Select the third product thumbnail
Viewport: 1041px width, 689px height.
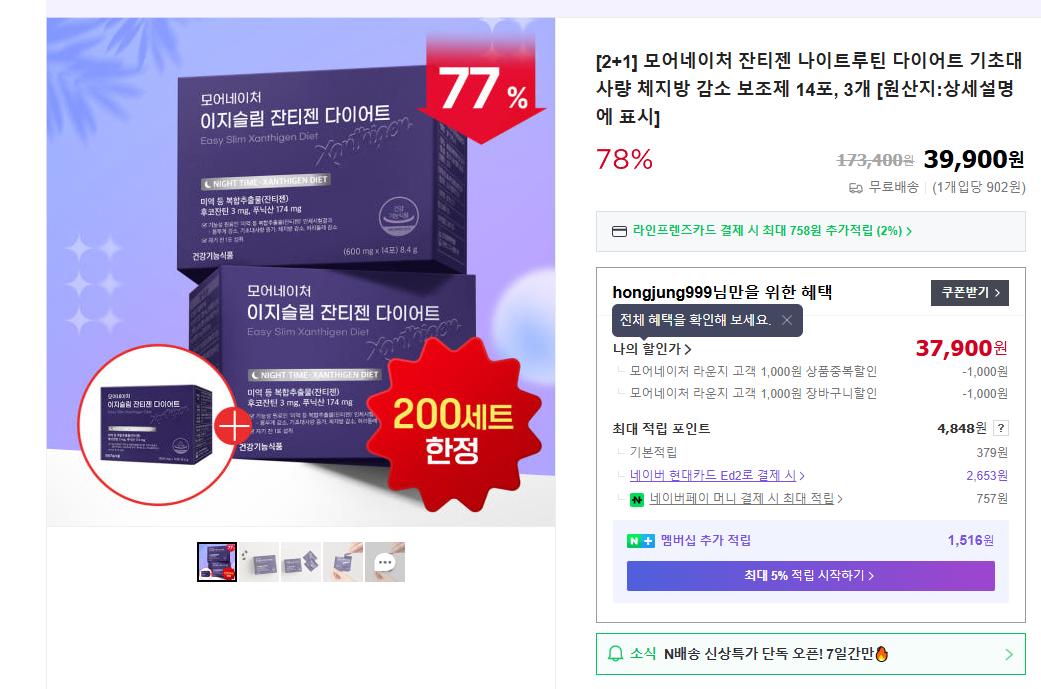[x=301, y=562]
